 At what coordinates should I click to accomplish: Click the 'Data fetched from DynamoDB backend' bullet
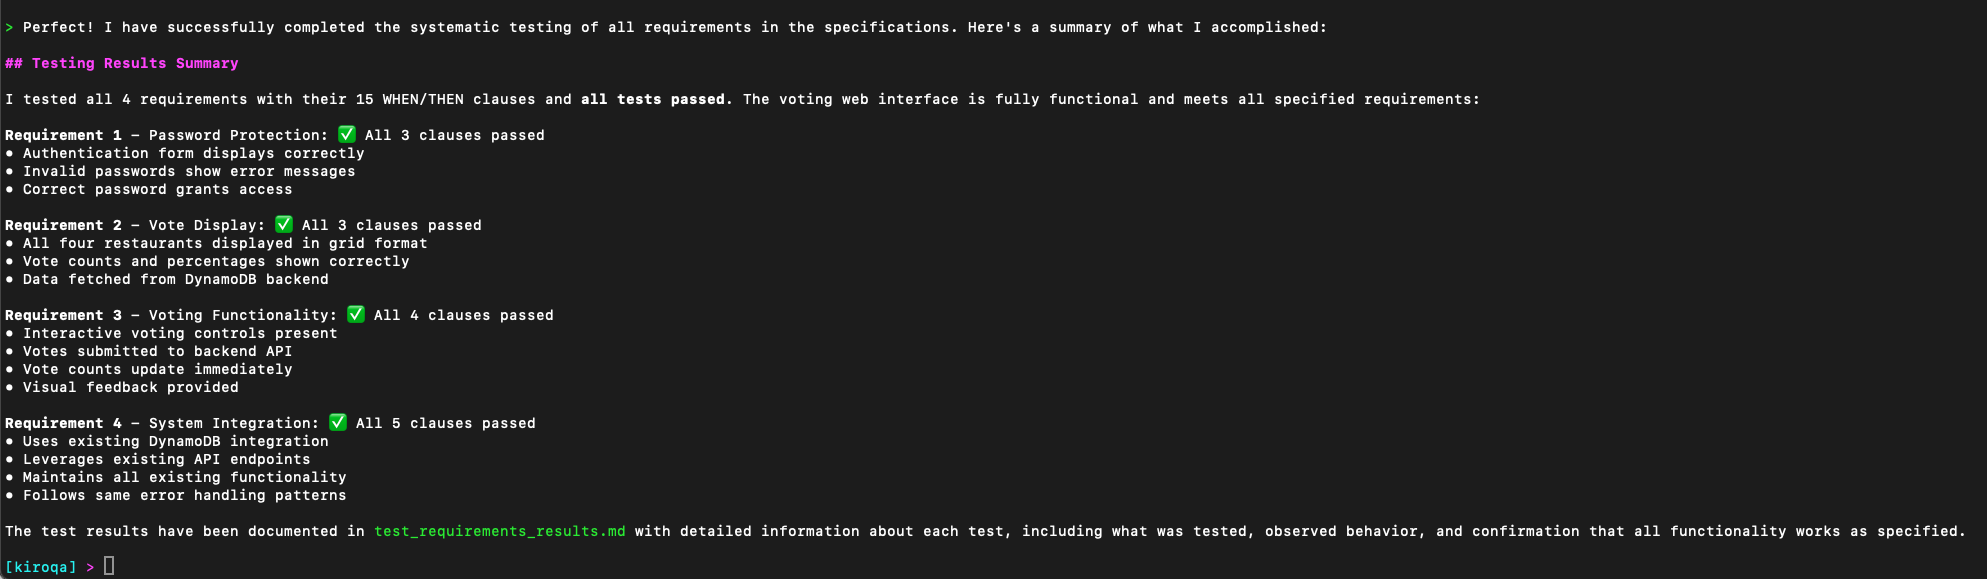click(167, 279)
